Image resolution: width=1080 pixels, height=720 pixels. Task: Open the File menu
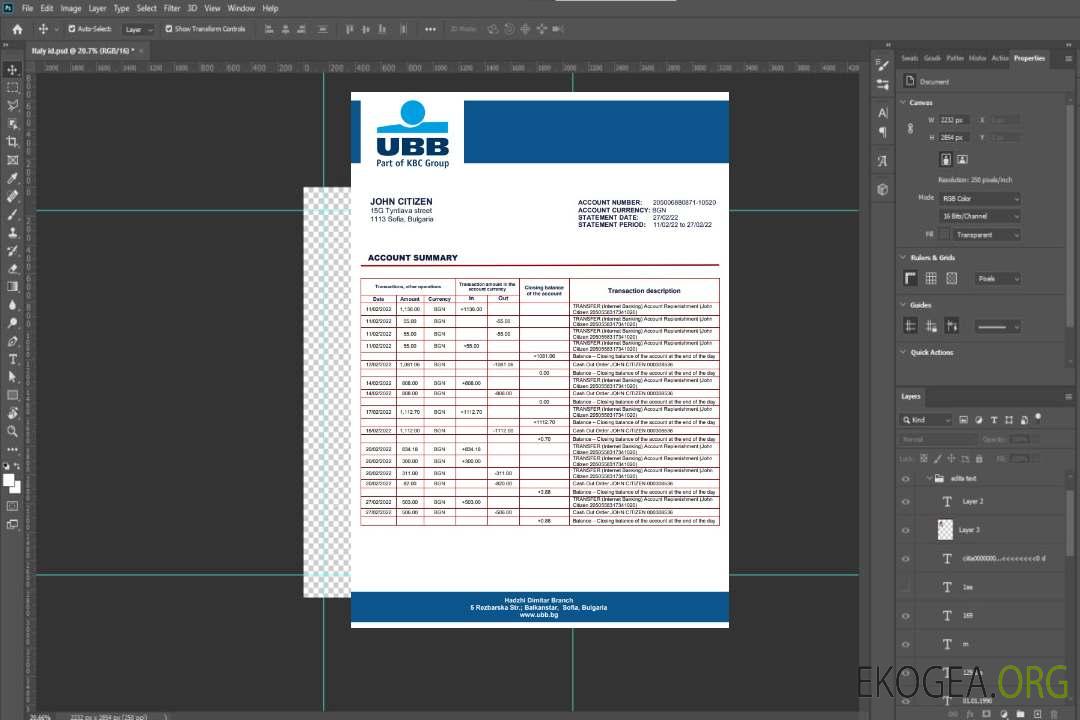[28, 8]
